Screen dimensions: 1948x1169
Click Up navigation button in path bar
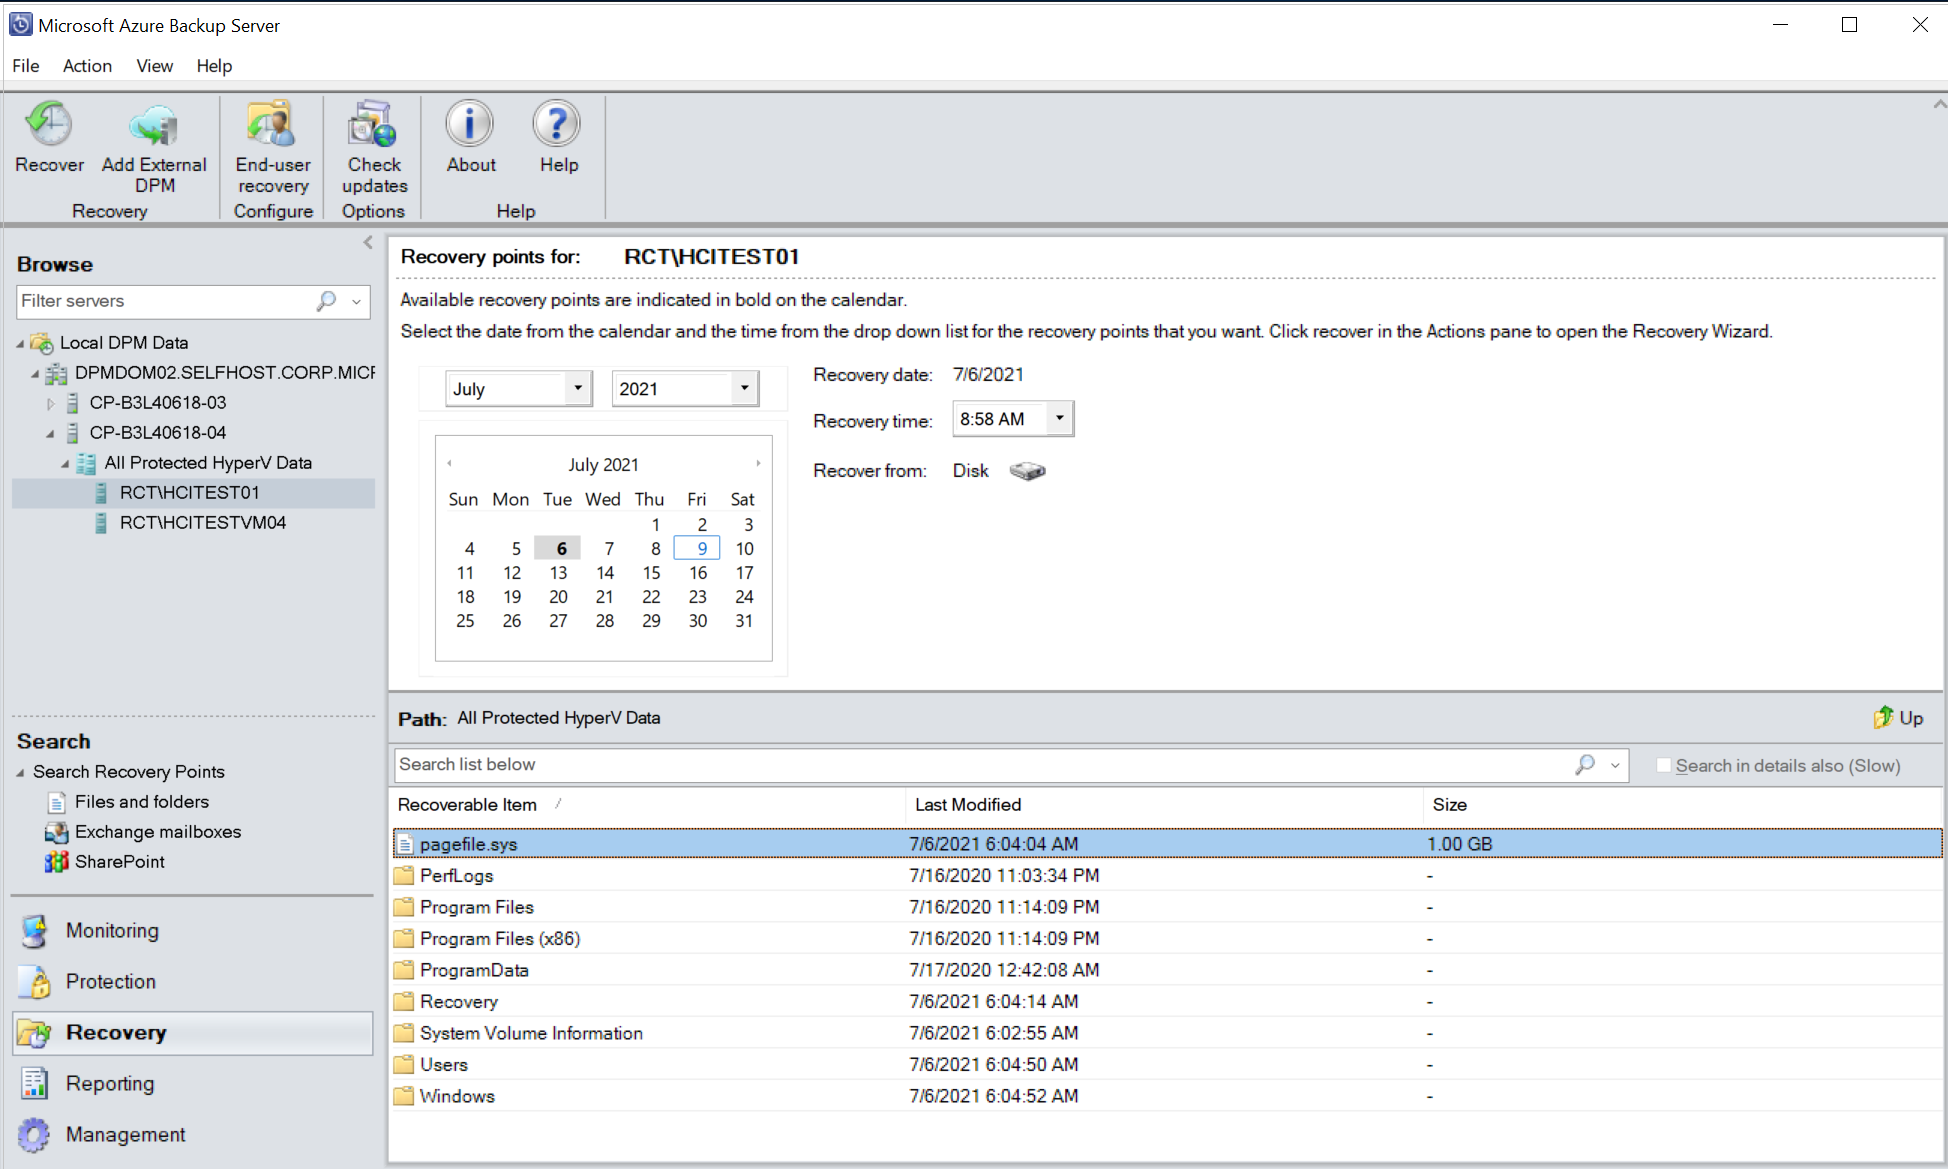[x=1898, y=717]
